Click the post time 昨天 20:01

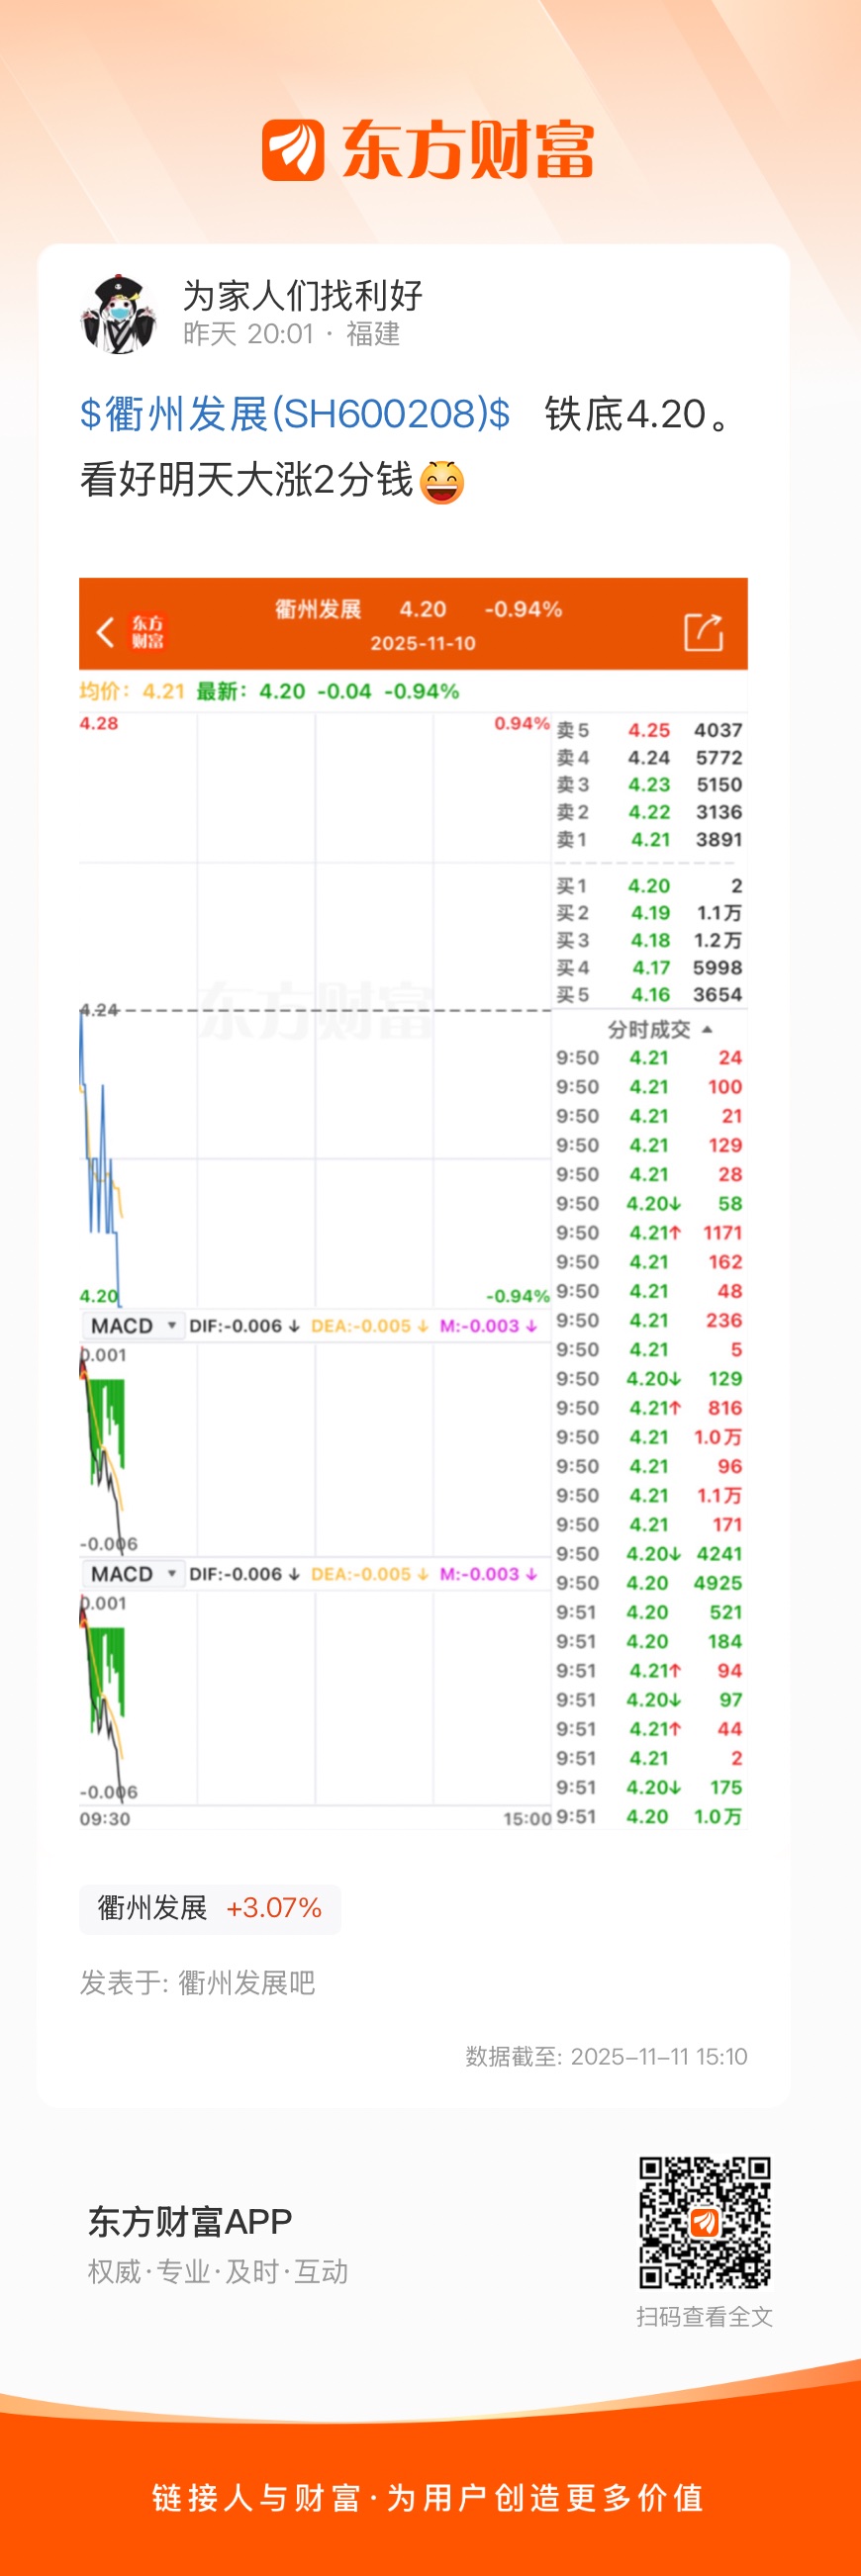tap(248, 334)
